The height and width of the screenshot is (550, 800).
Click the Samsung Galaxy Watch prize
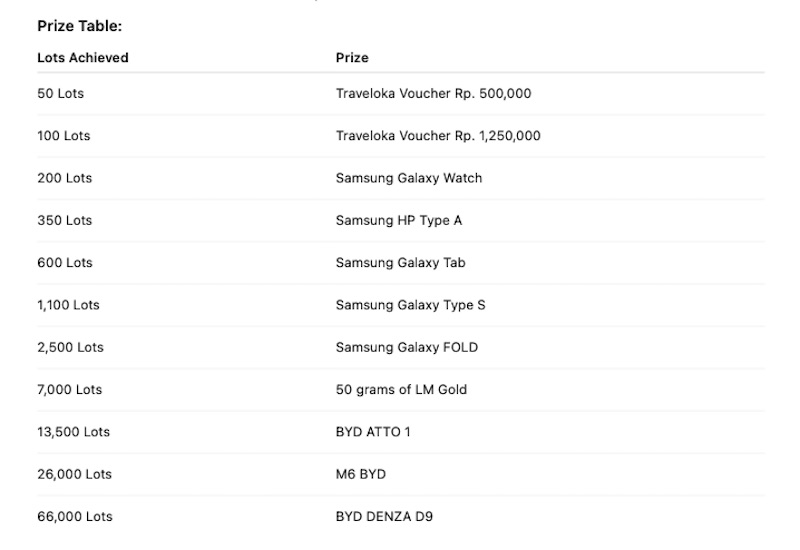point(409,178)
